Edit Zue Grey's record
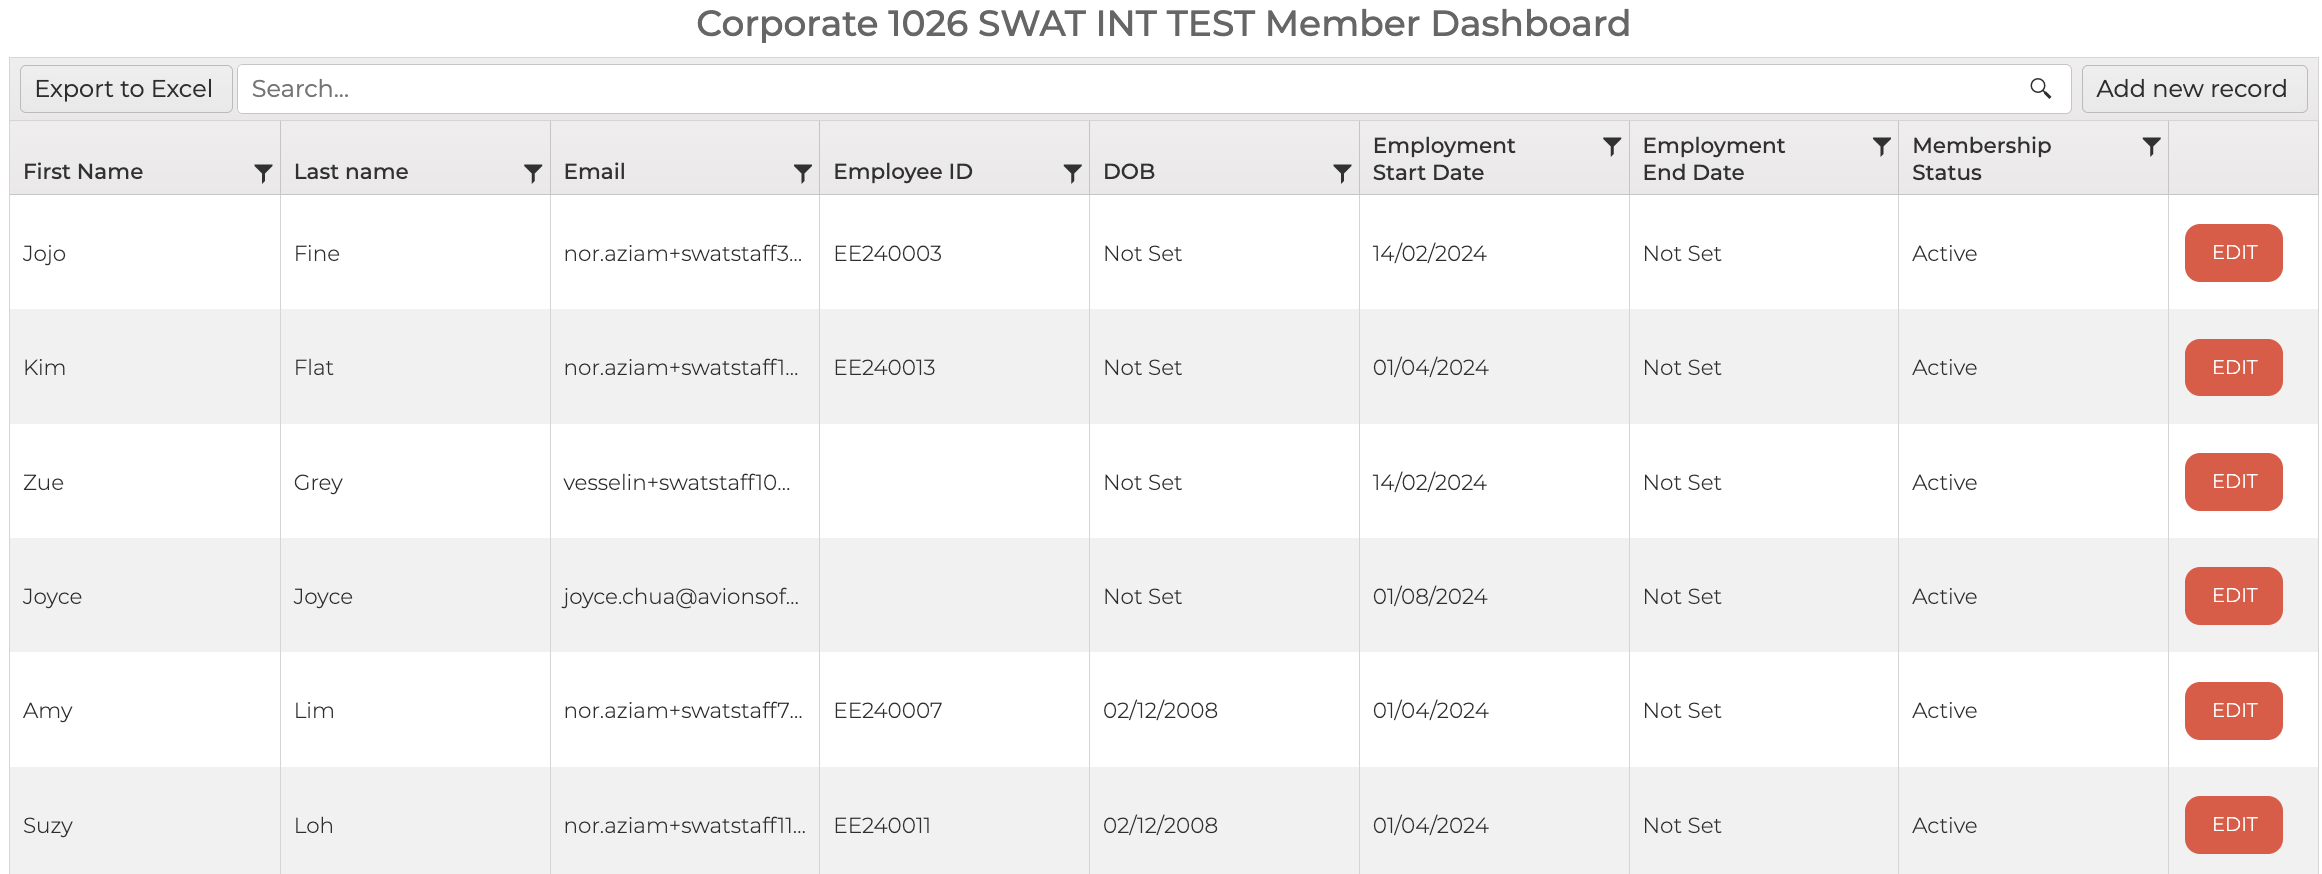This screenshot has width=2322, height=874. click(x=2233, y=482)
